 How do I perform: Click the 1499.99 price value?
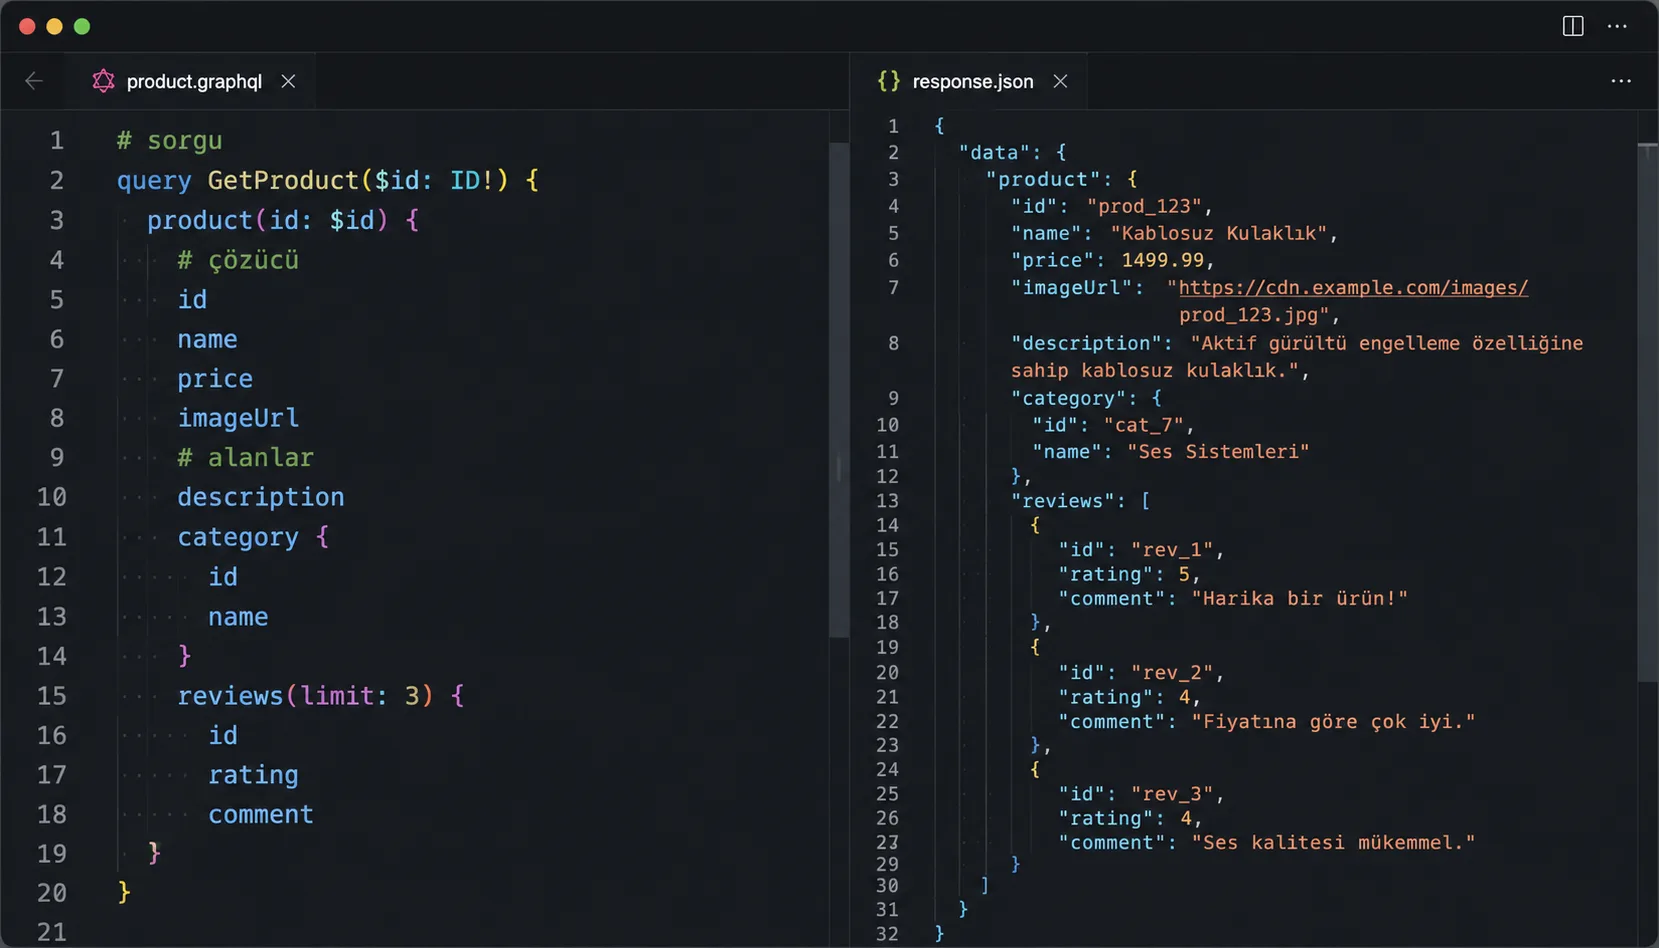click(1162, 260)
